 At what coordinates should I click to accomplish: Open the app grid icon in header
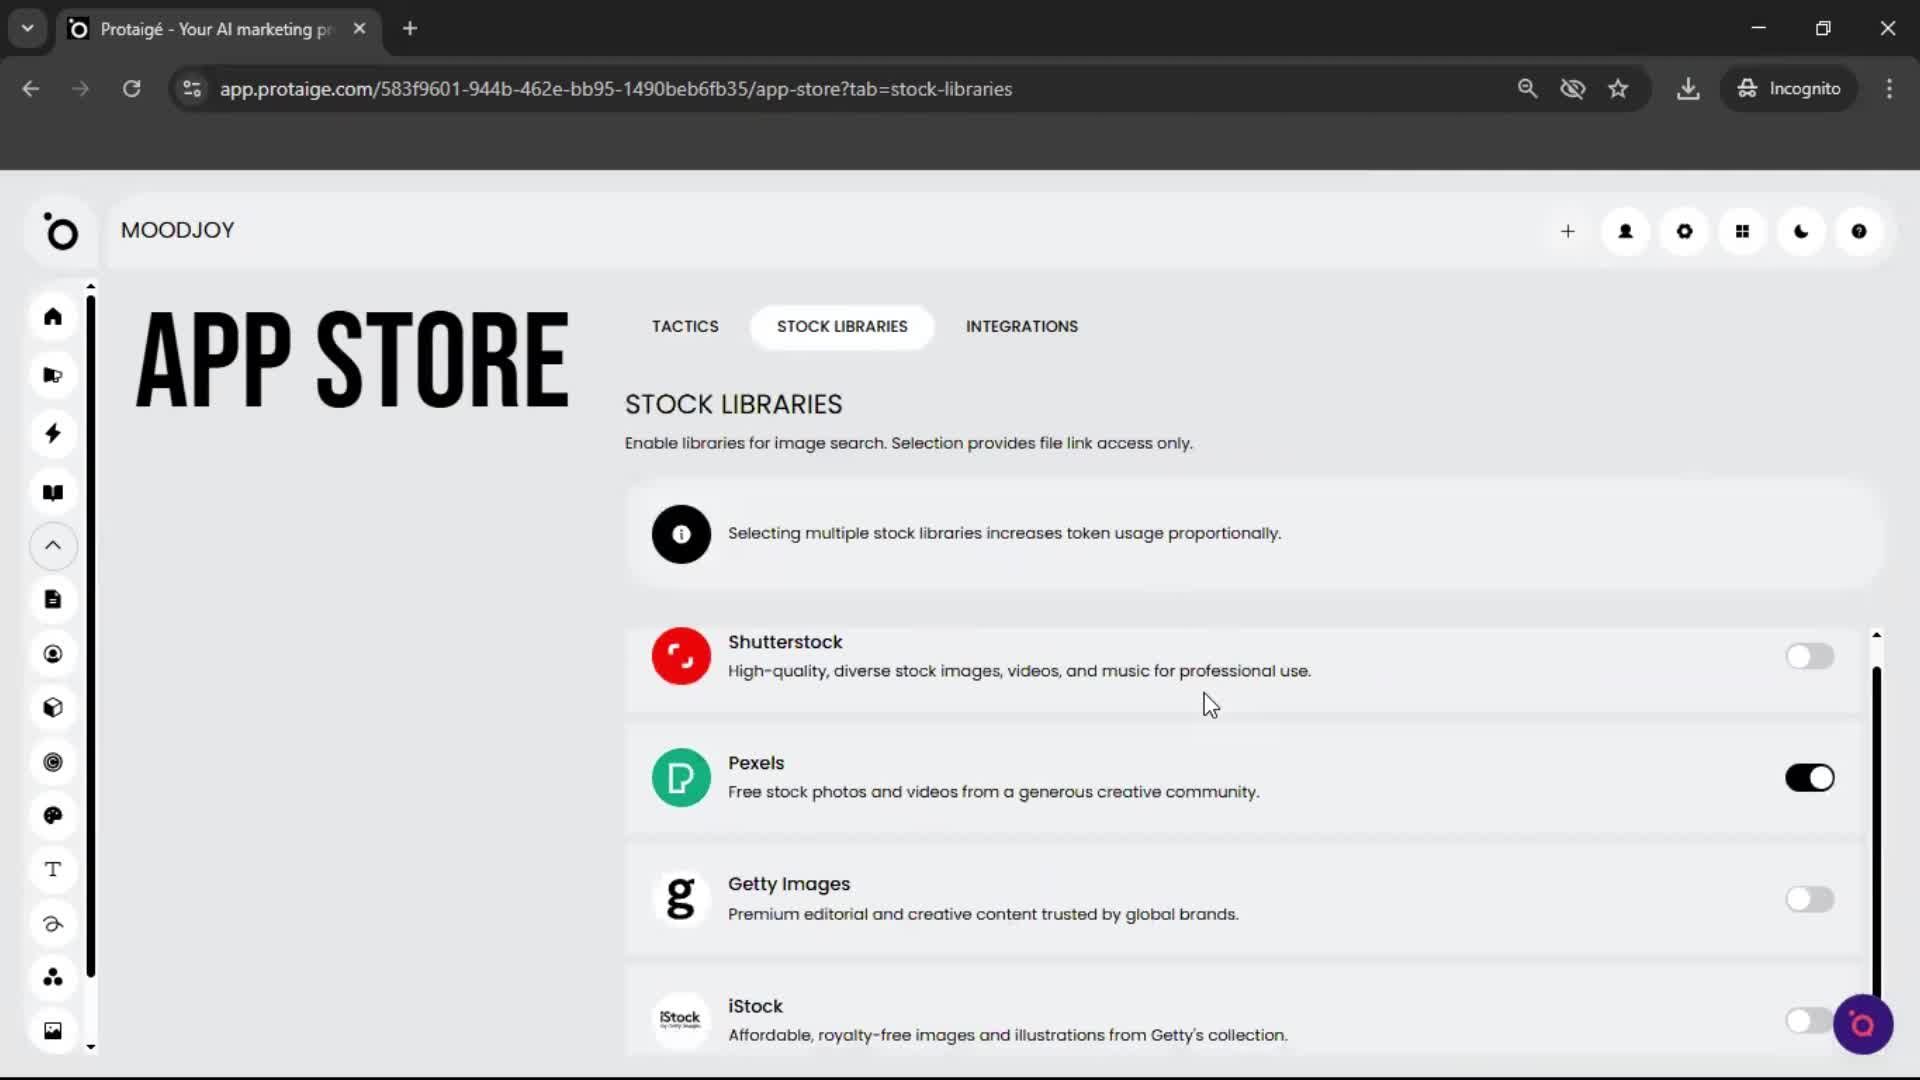(1742, 231)
